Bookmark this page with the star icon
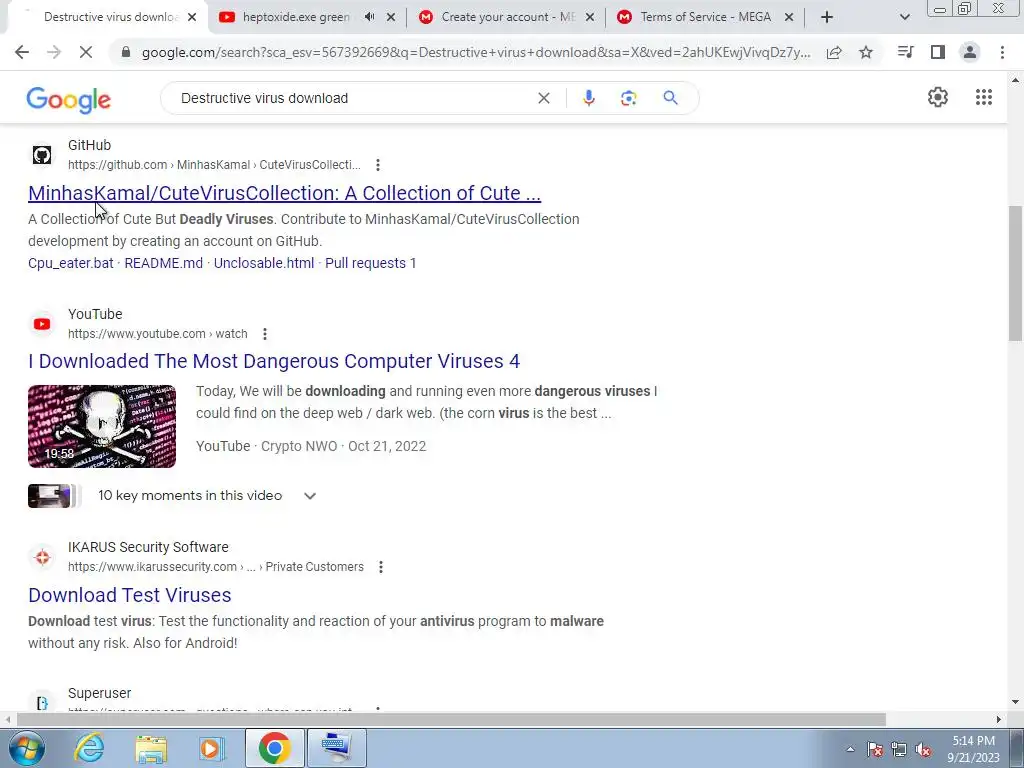 click(x=866, y=52)
